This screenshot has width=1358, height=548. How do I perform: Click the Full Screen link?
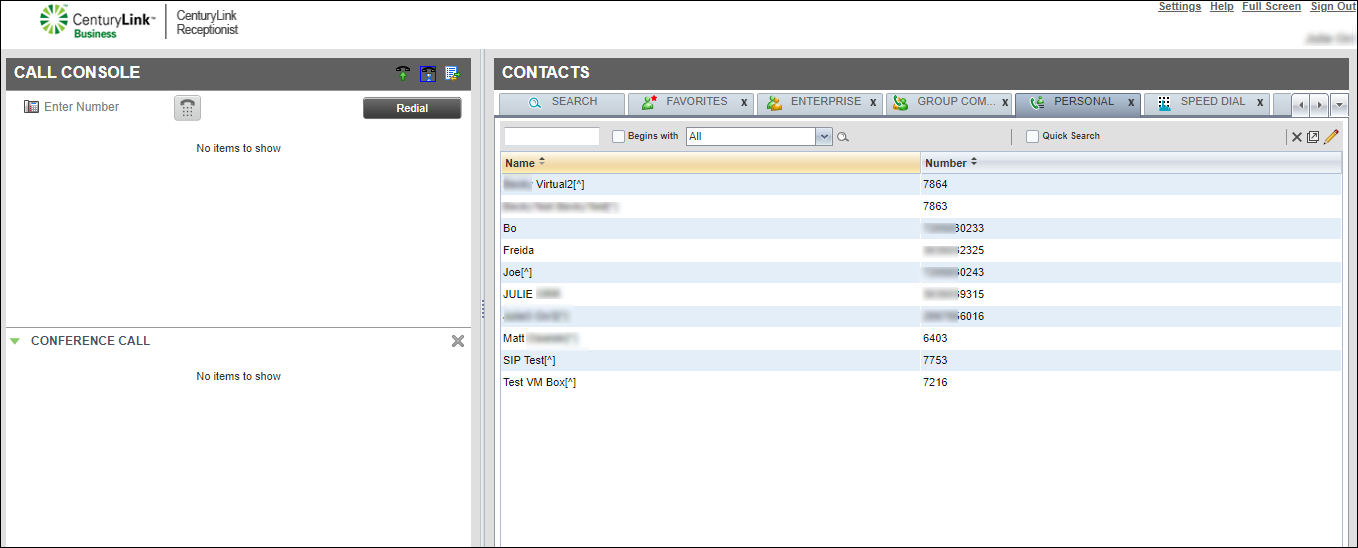pos(1271,7)
